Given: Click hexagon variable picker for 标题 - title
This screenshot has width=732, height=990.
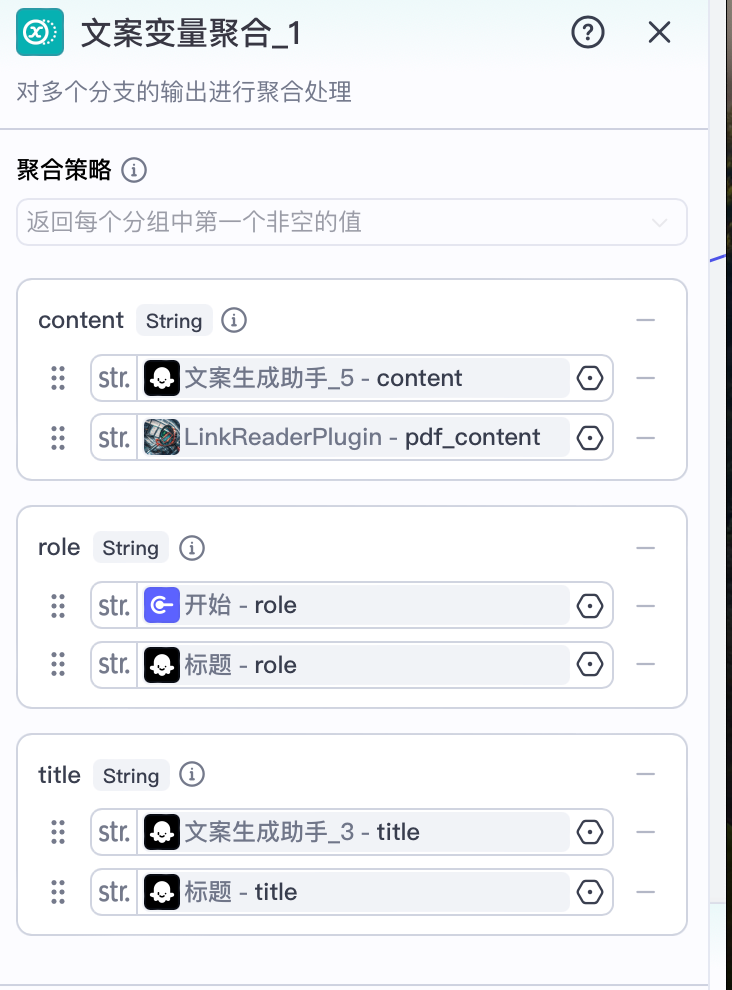Looking at the screenshot, I should click(590, 892).
